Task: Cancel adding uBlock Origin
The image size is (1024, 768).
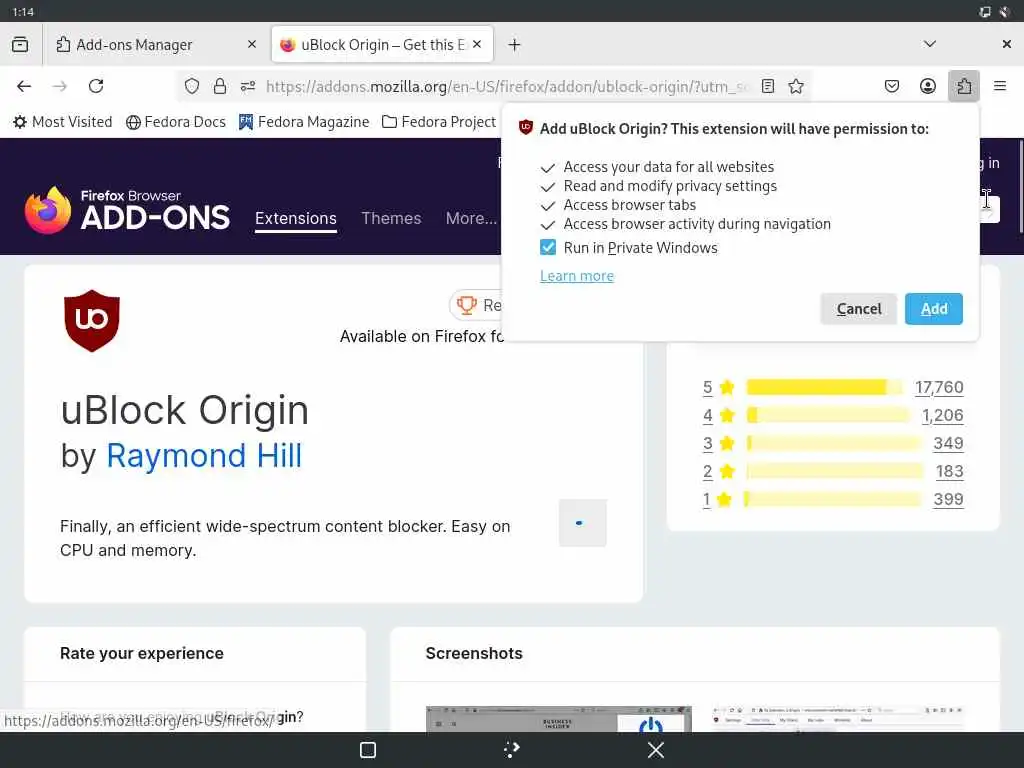Action: tap(859, 309)
